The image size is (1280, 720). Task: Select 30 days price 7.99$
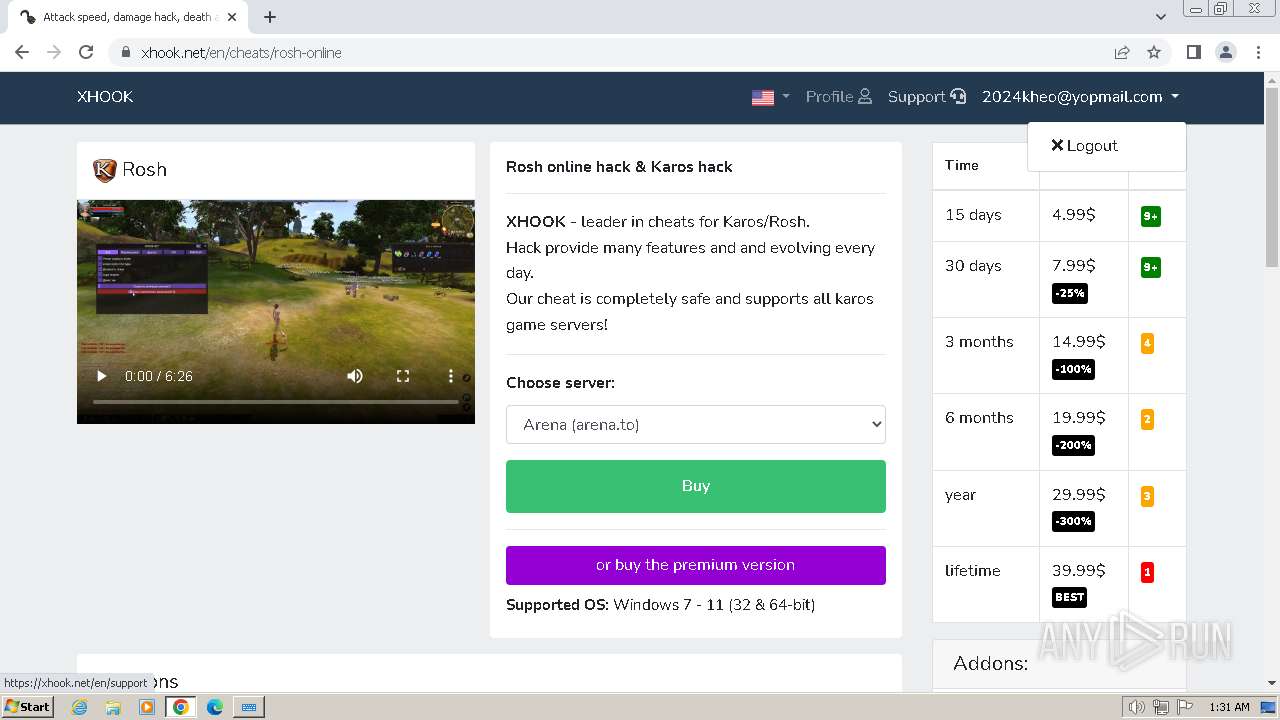point(1074,266)
